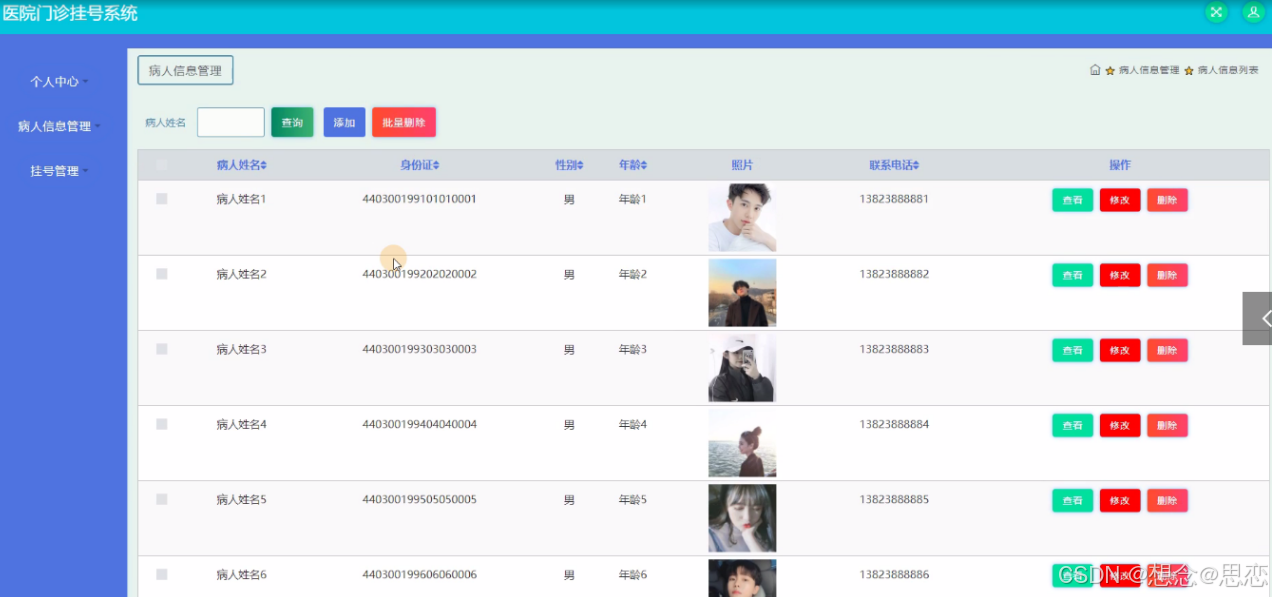1272x597 pixels.
Task: Check the box for 病人姓名3 row
Action: tap(162, 349)
